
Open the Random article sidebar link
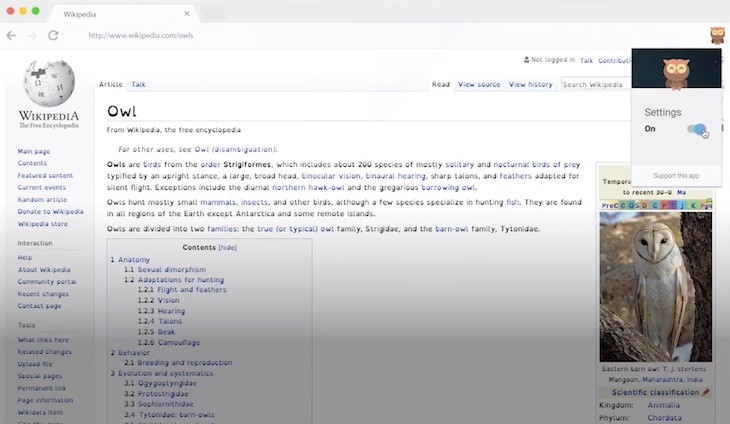point(42,199)
